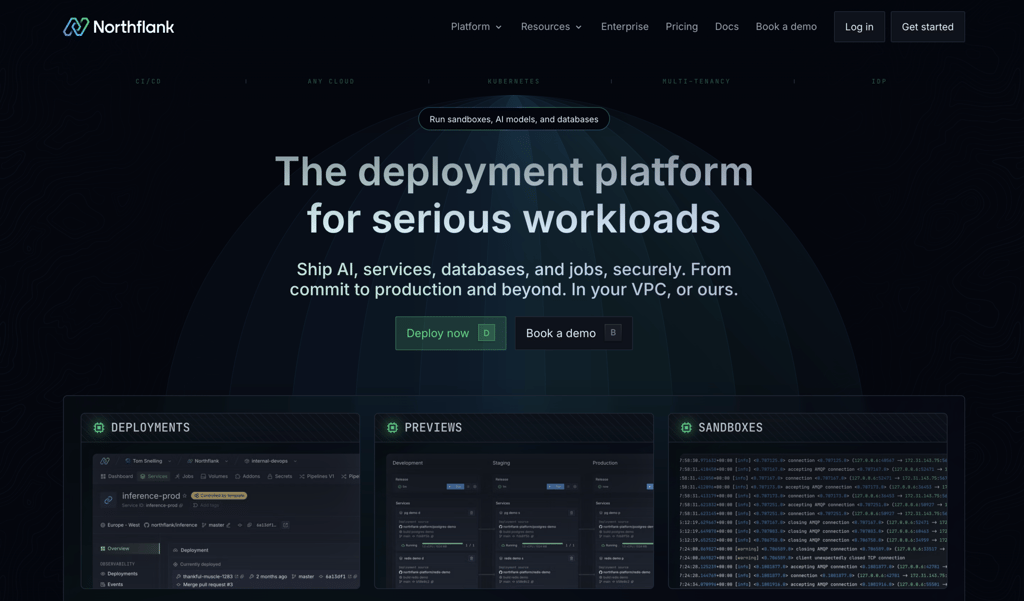Go to the Enterprise page

(x=624, y=27)
